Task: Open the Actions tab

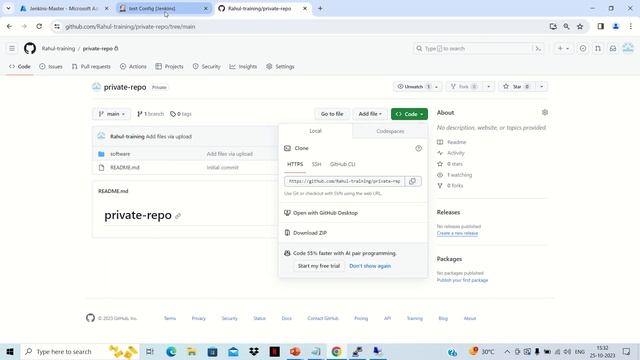Action: pyautogui.click(x=133, y=67)
